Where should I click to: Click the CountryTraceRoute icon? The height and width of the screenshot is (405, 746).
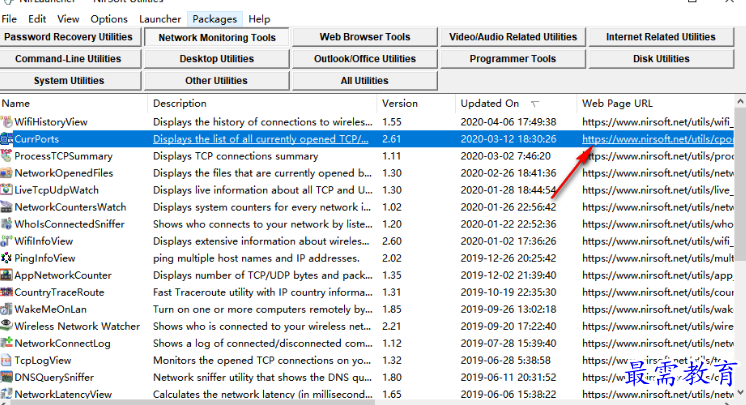(x=6, y=292)
